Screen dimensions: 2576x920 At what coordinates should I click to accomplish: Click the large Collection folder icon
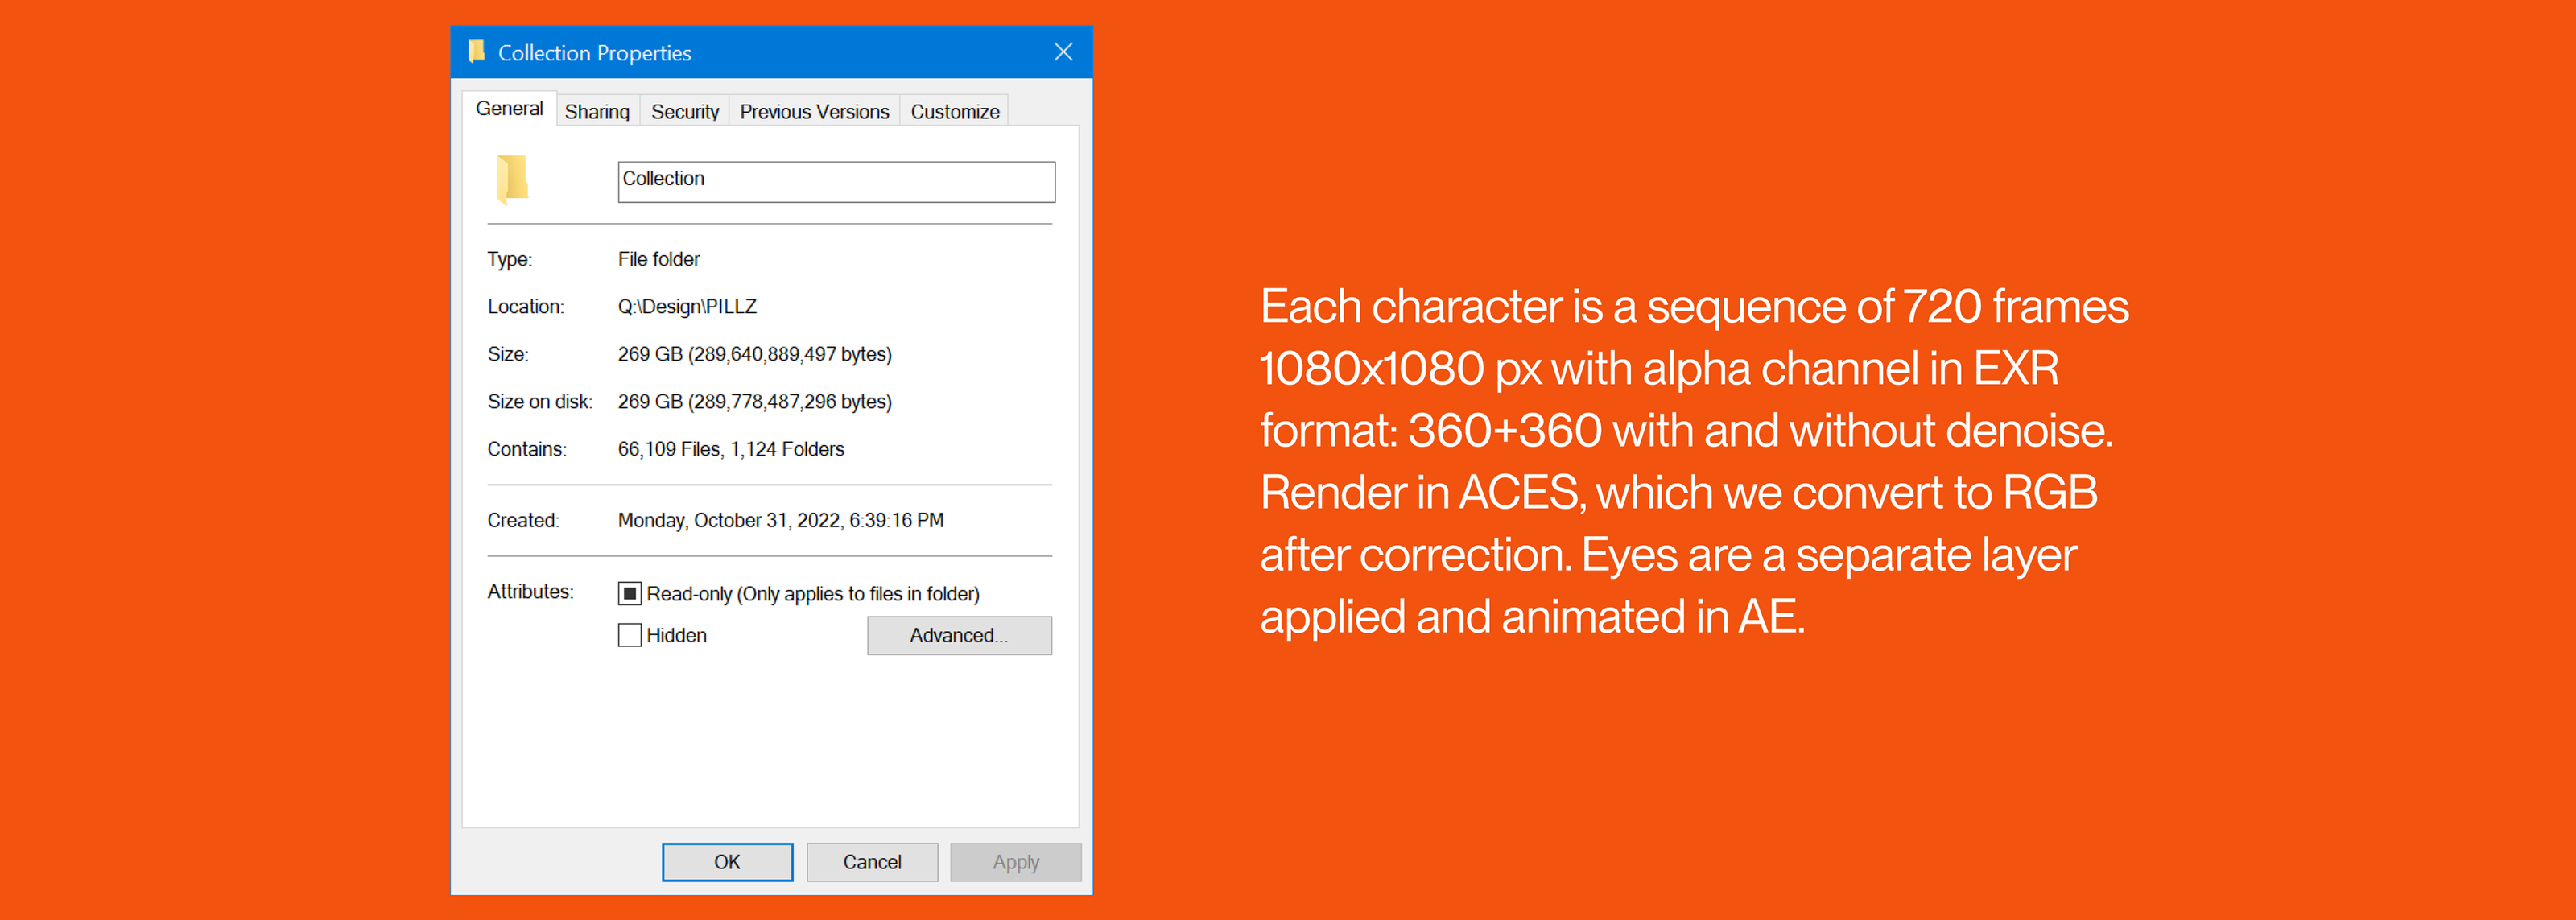click(x=512, y=180)
